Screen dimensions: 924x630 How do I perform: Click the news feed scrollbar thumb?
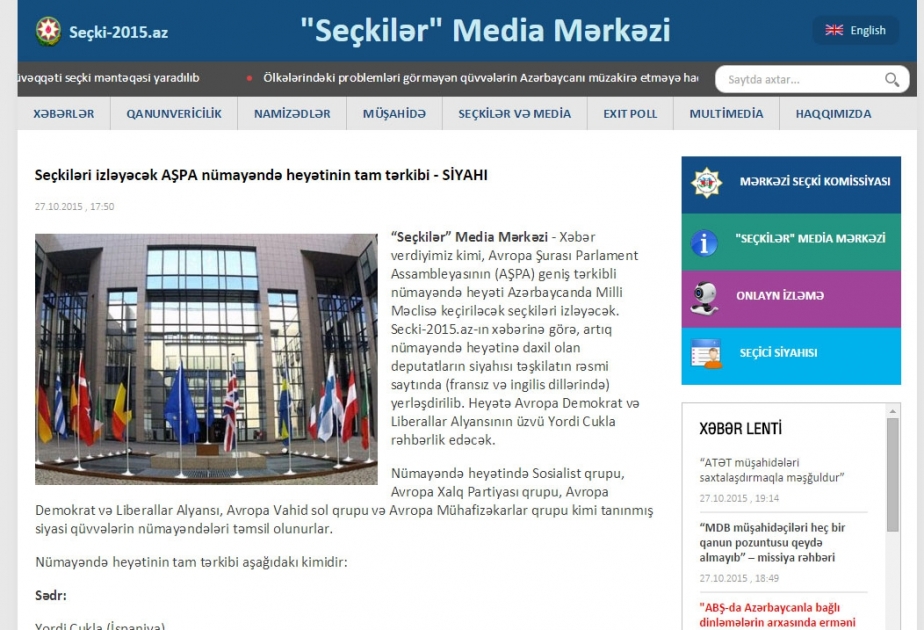click(x=892, y=475)
